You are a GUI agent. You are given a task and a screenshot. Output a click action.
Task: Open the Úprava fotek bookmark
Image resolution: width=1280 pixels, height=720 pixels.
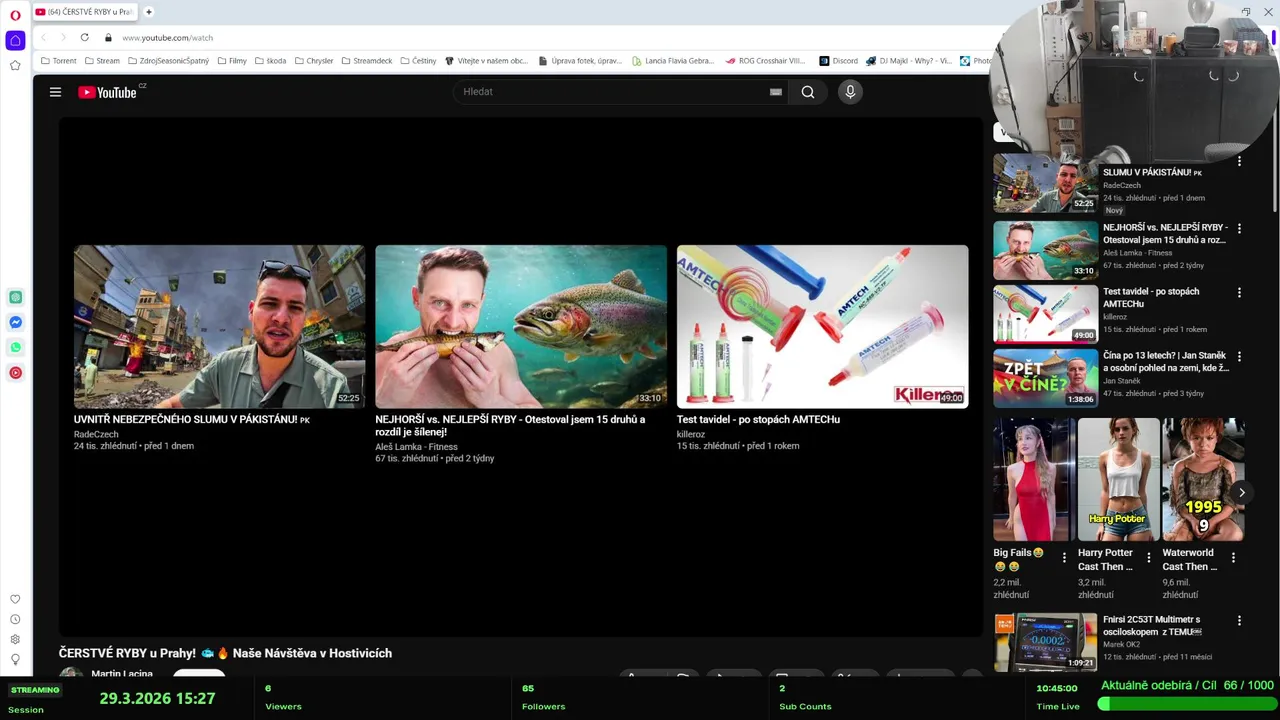click(580, 60)
